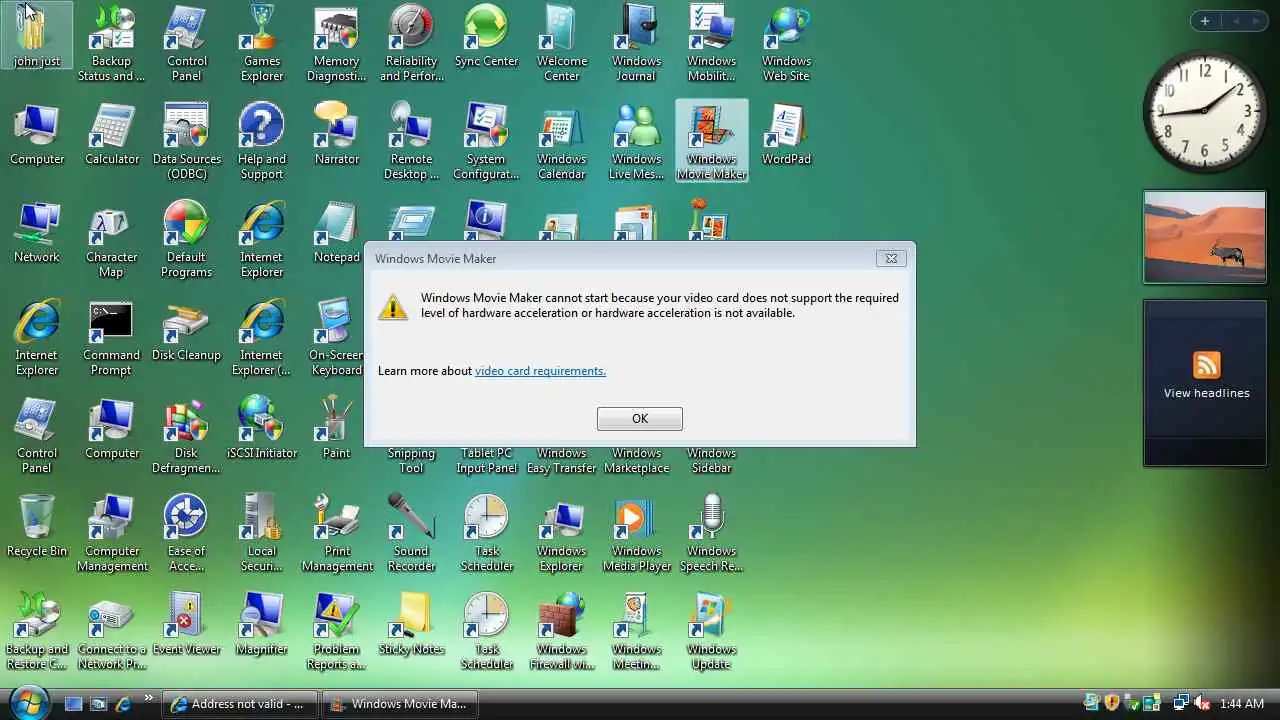Click the Start orb button

(27, 702)
